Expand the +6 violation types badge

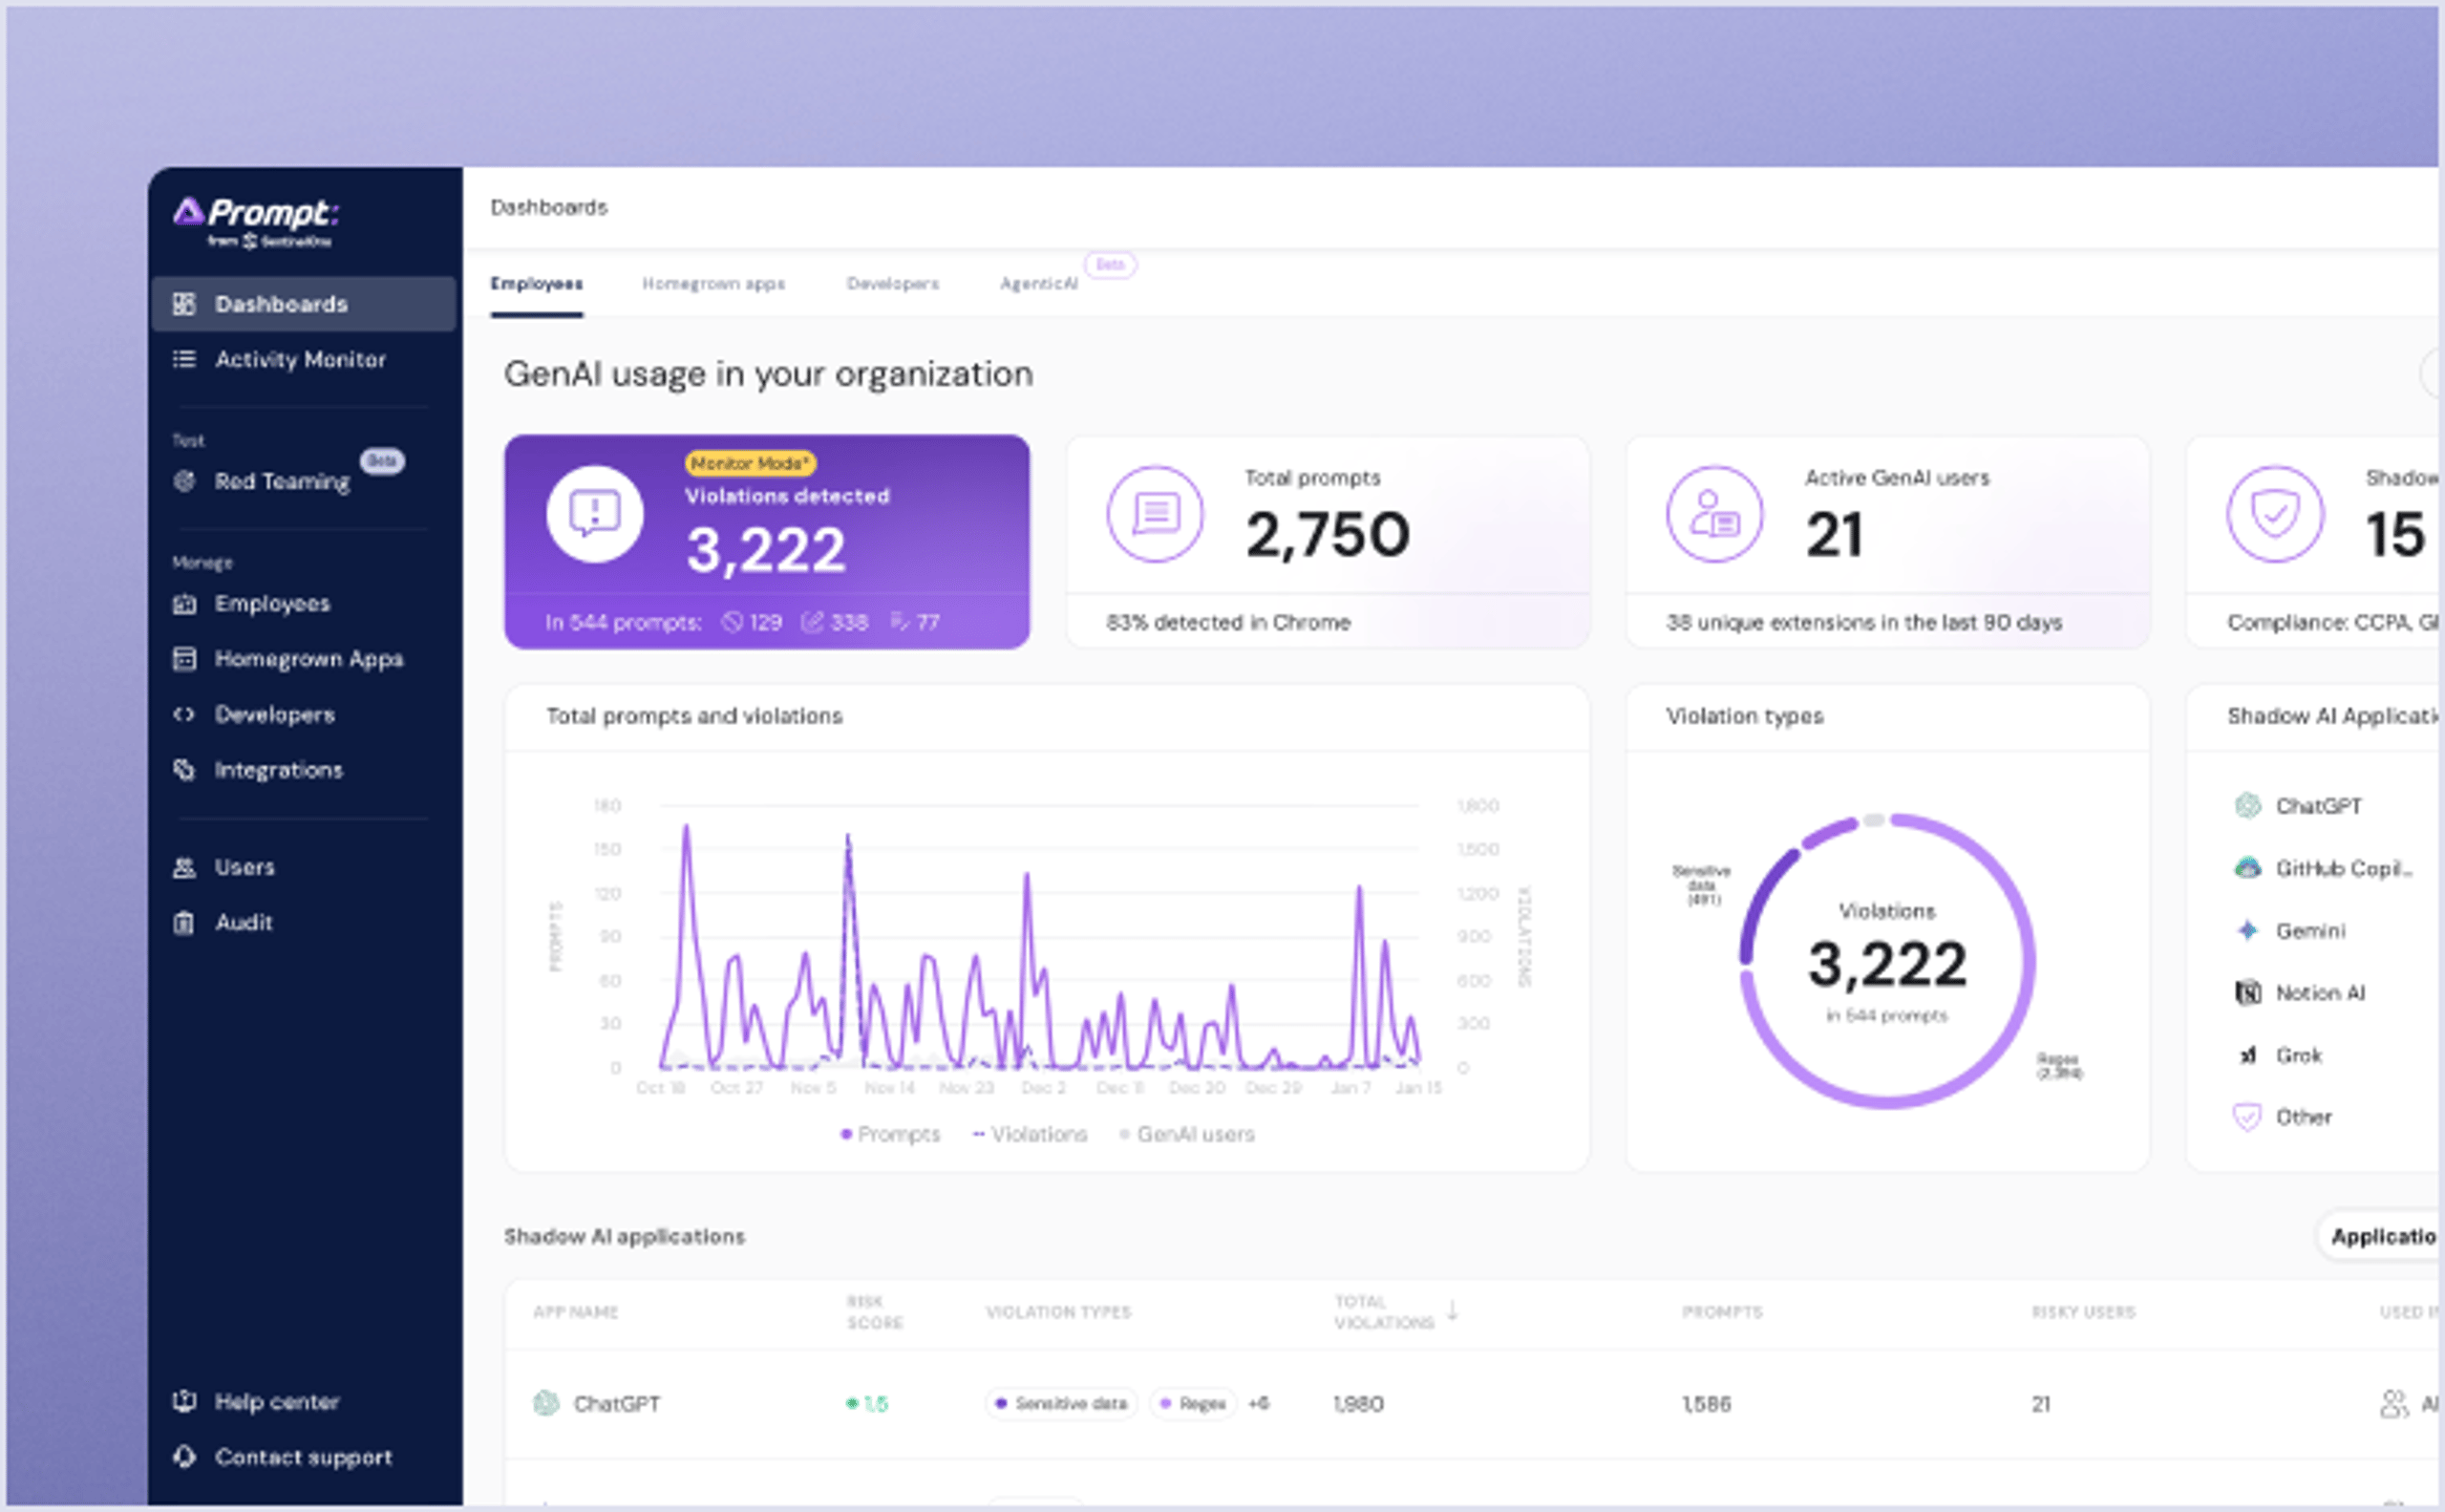[x=1259, y=1404]
